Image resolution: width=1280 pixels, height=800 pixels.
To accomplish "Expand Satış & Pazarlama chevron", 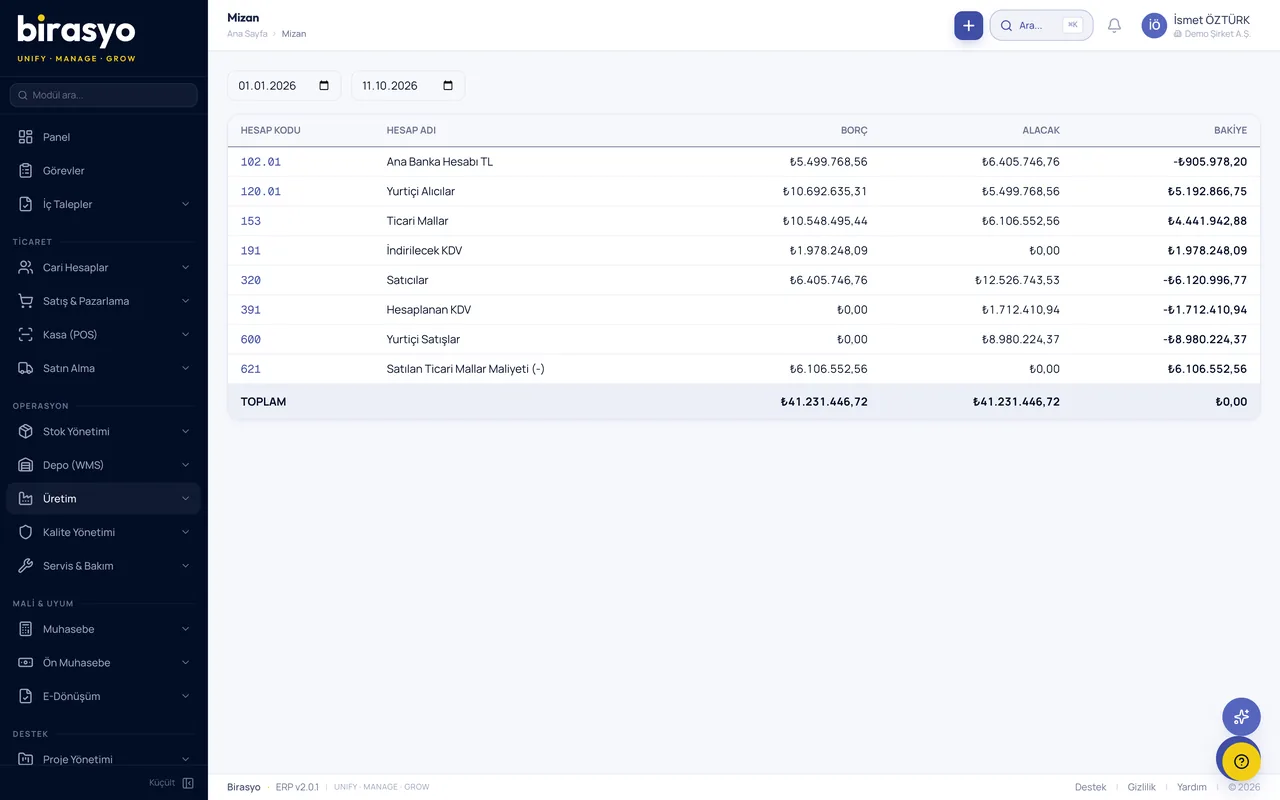I will (185, 301).
